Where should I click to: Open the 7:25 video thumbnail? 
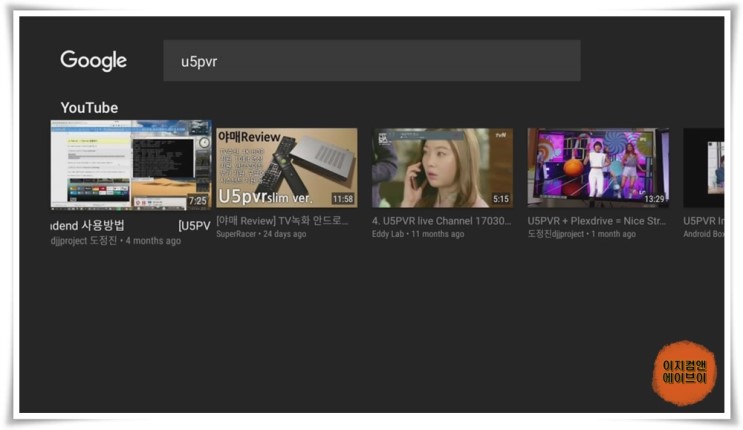coord(131,165)
